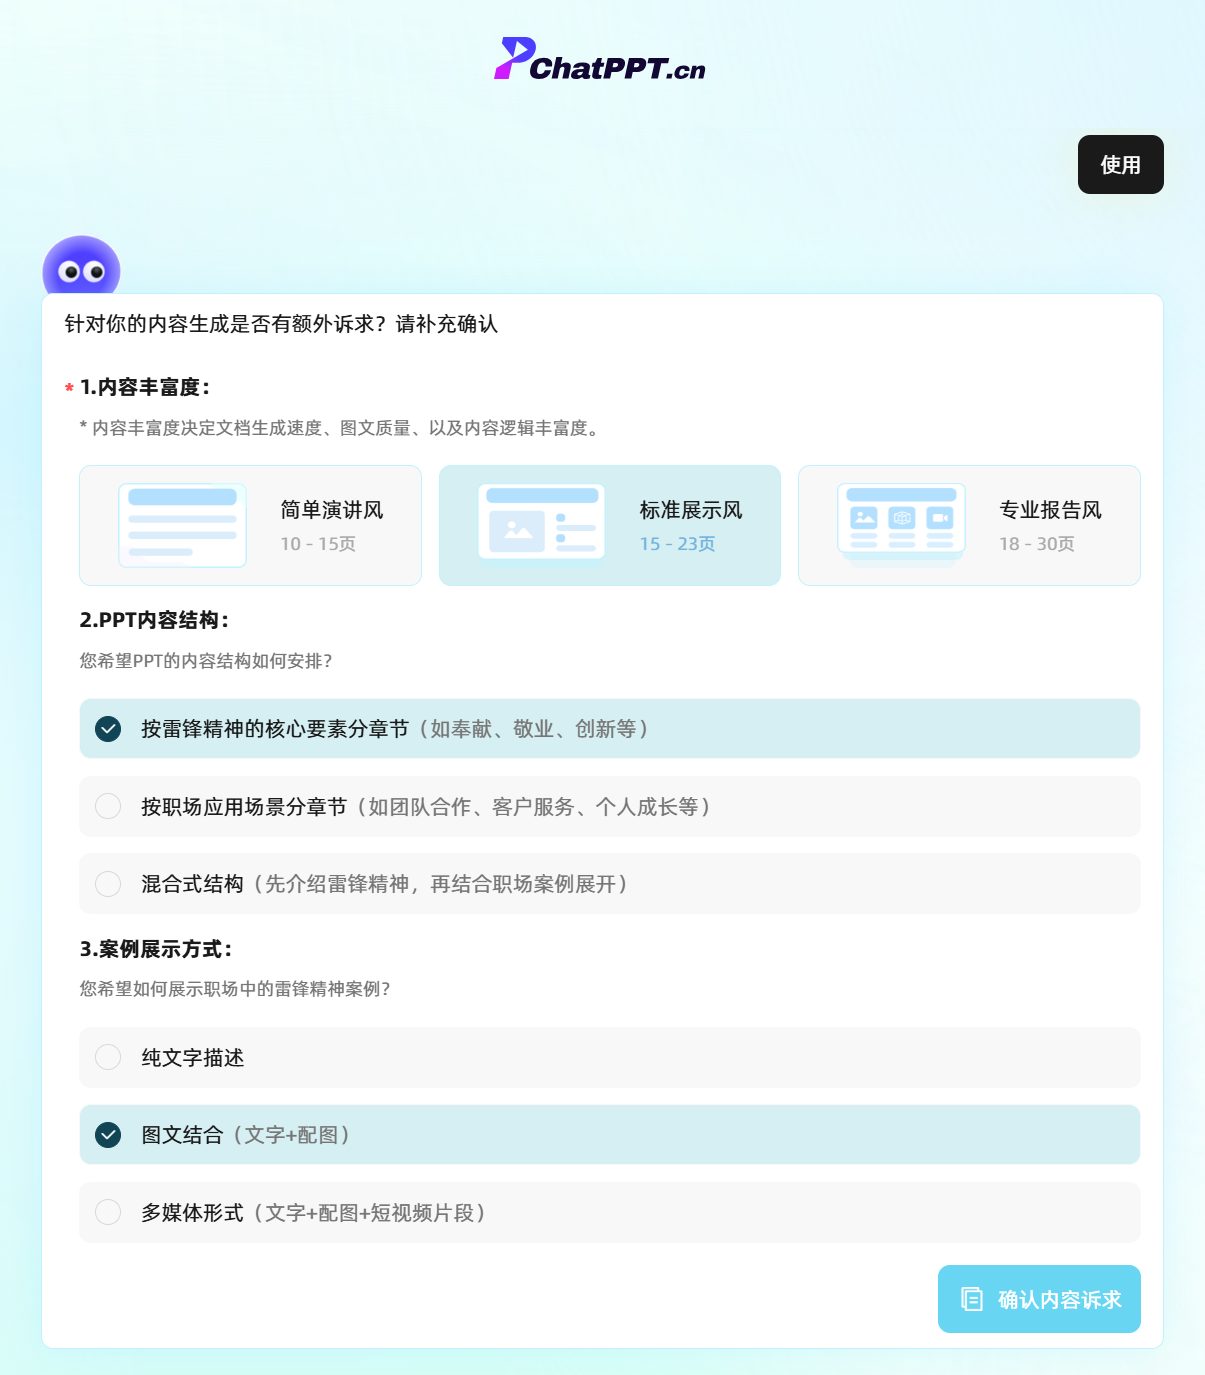Click the document icon inside 确认内容诉求 button
Image resolution: width=1205 pixels, height=1375 pixels.
pos(971,1298)
